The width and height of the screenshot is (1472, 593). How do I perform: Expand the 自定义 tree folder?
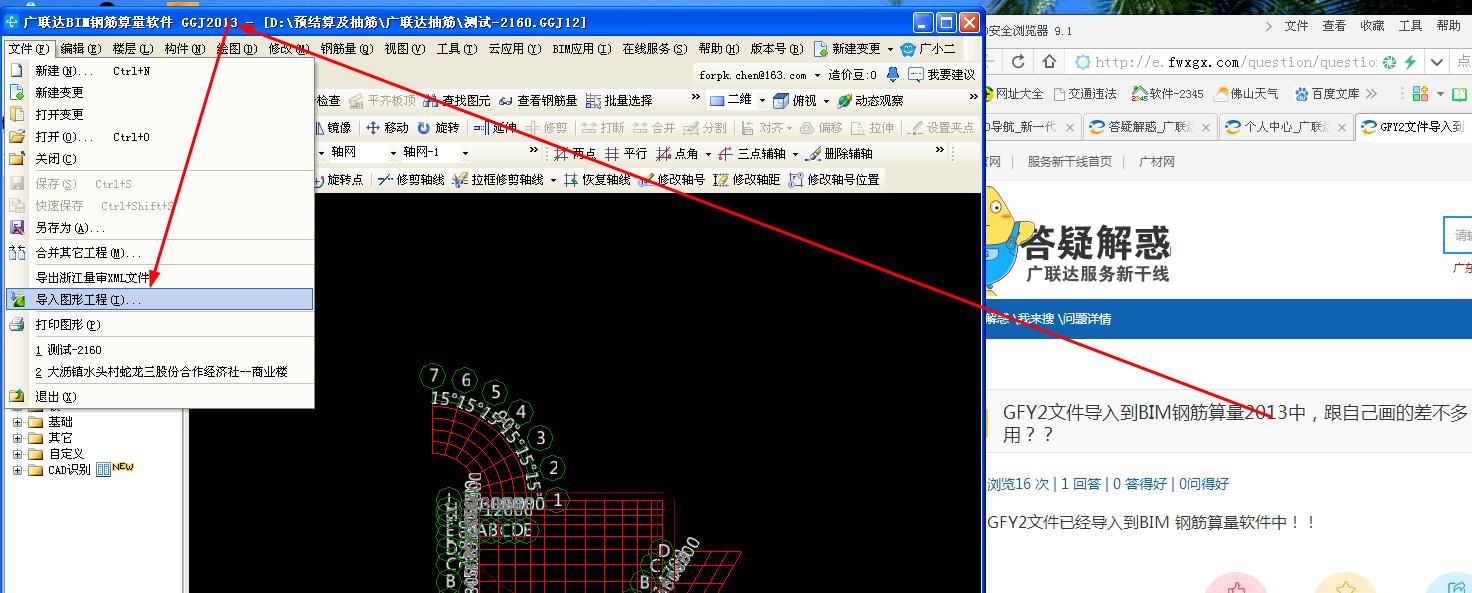(17, 454)
